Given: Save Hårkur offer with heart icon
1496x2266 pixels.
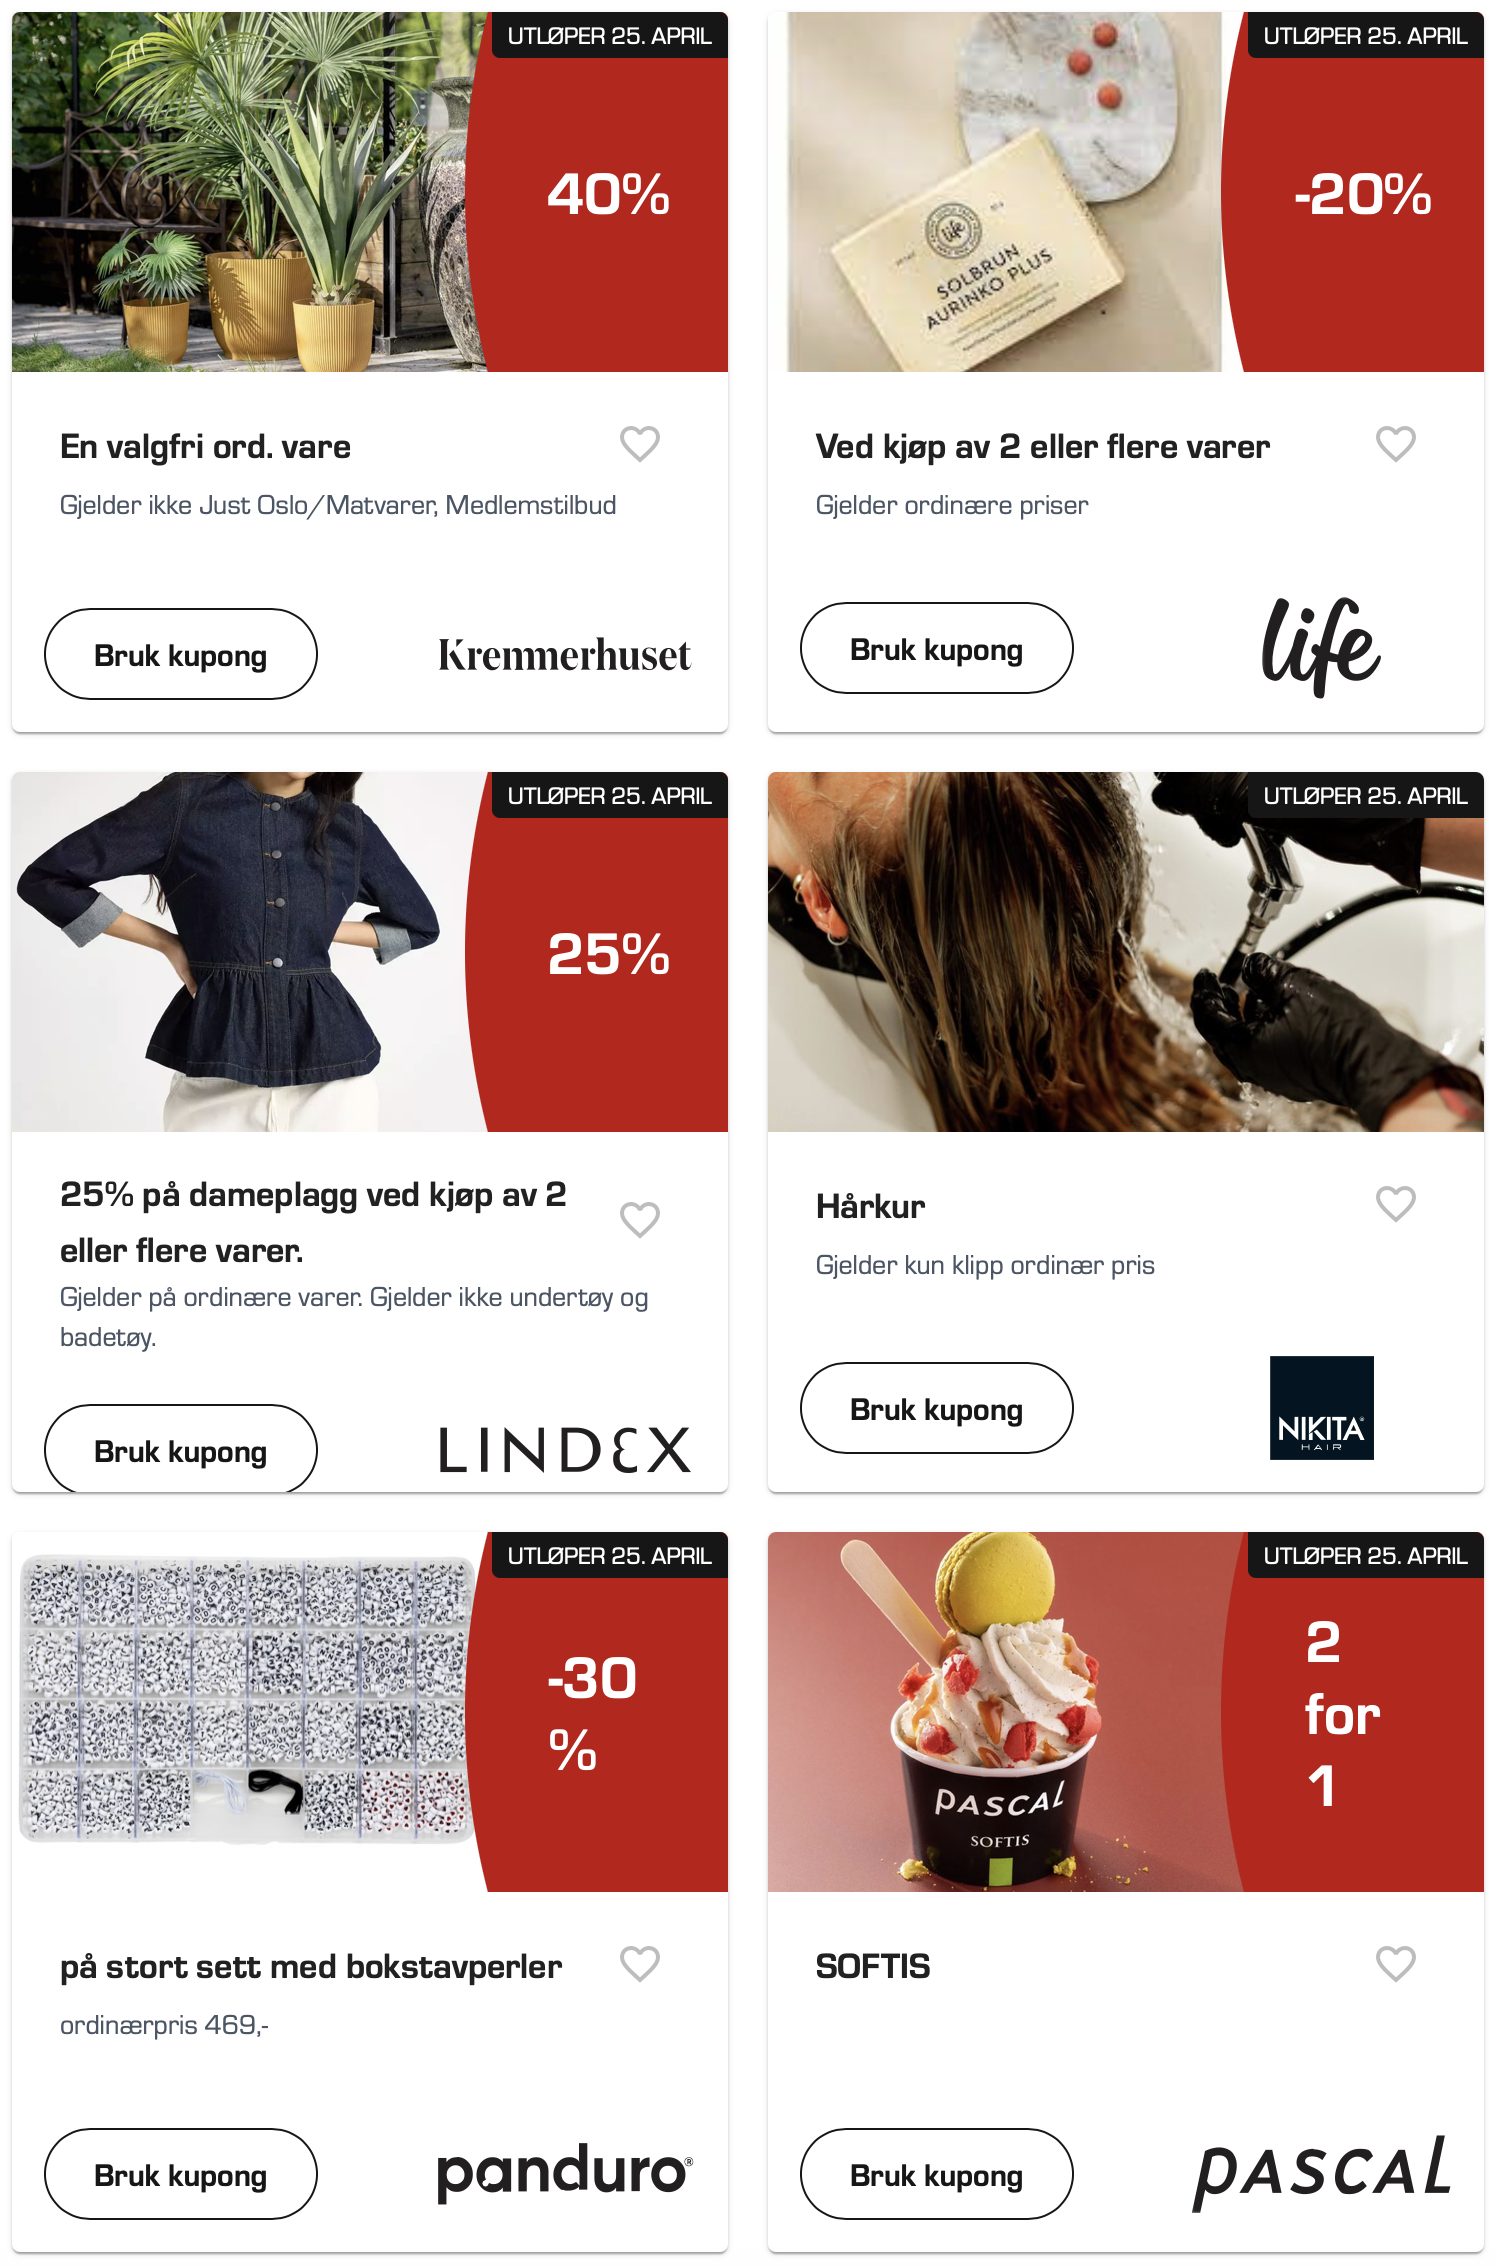Looking at the screenshot, I should click(1396, 1204).
